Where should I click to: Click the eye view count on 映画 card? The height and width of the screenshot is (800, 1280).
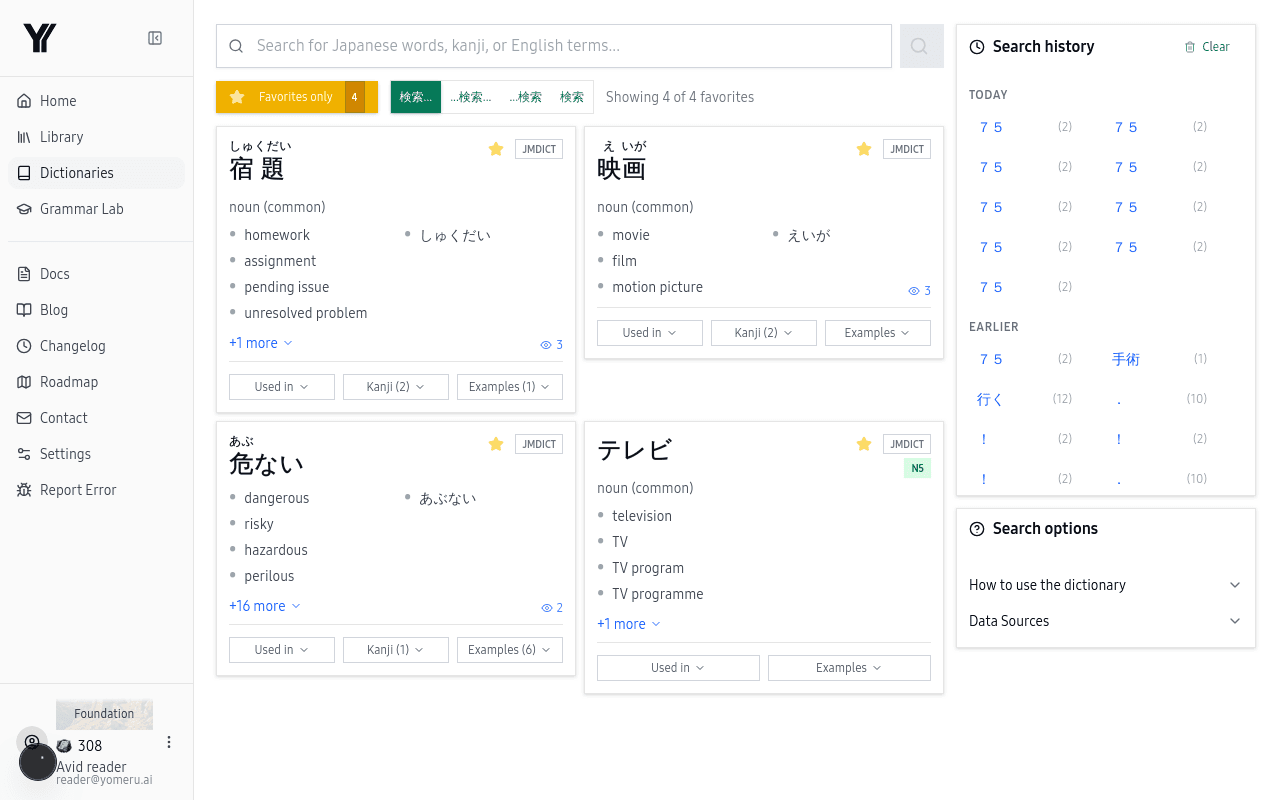click(919, 291)
